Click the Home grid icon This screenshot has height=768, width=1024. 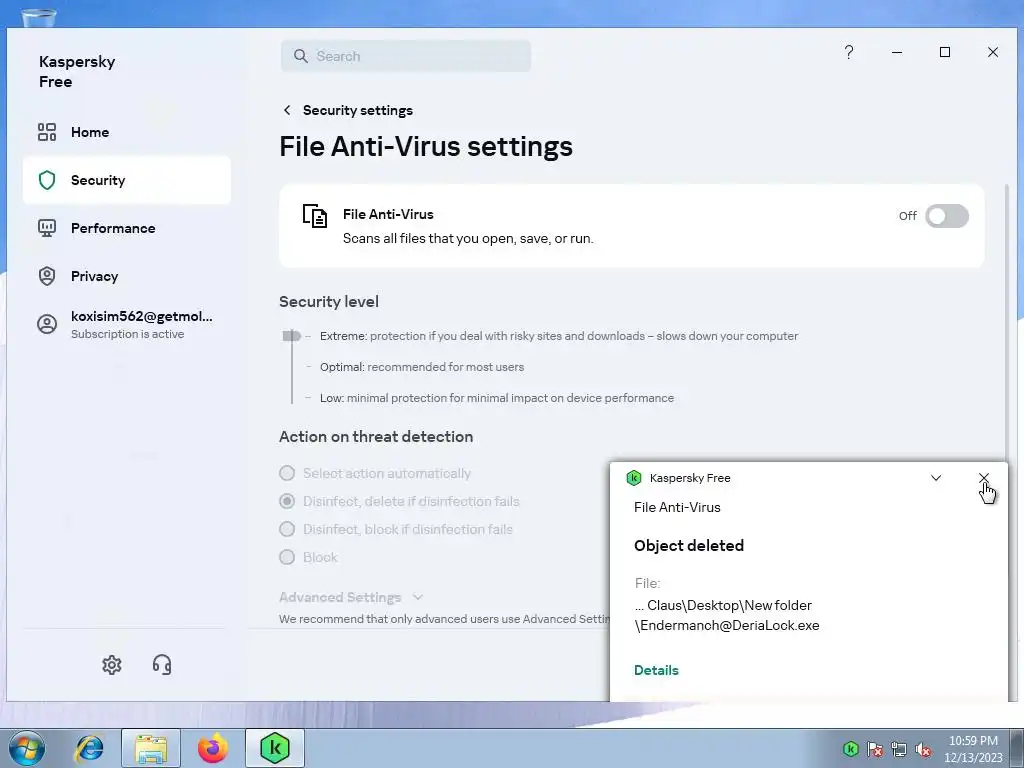pyautogui.click(x=47, y=132)
